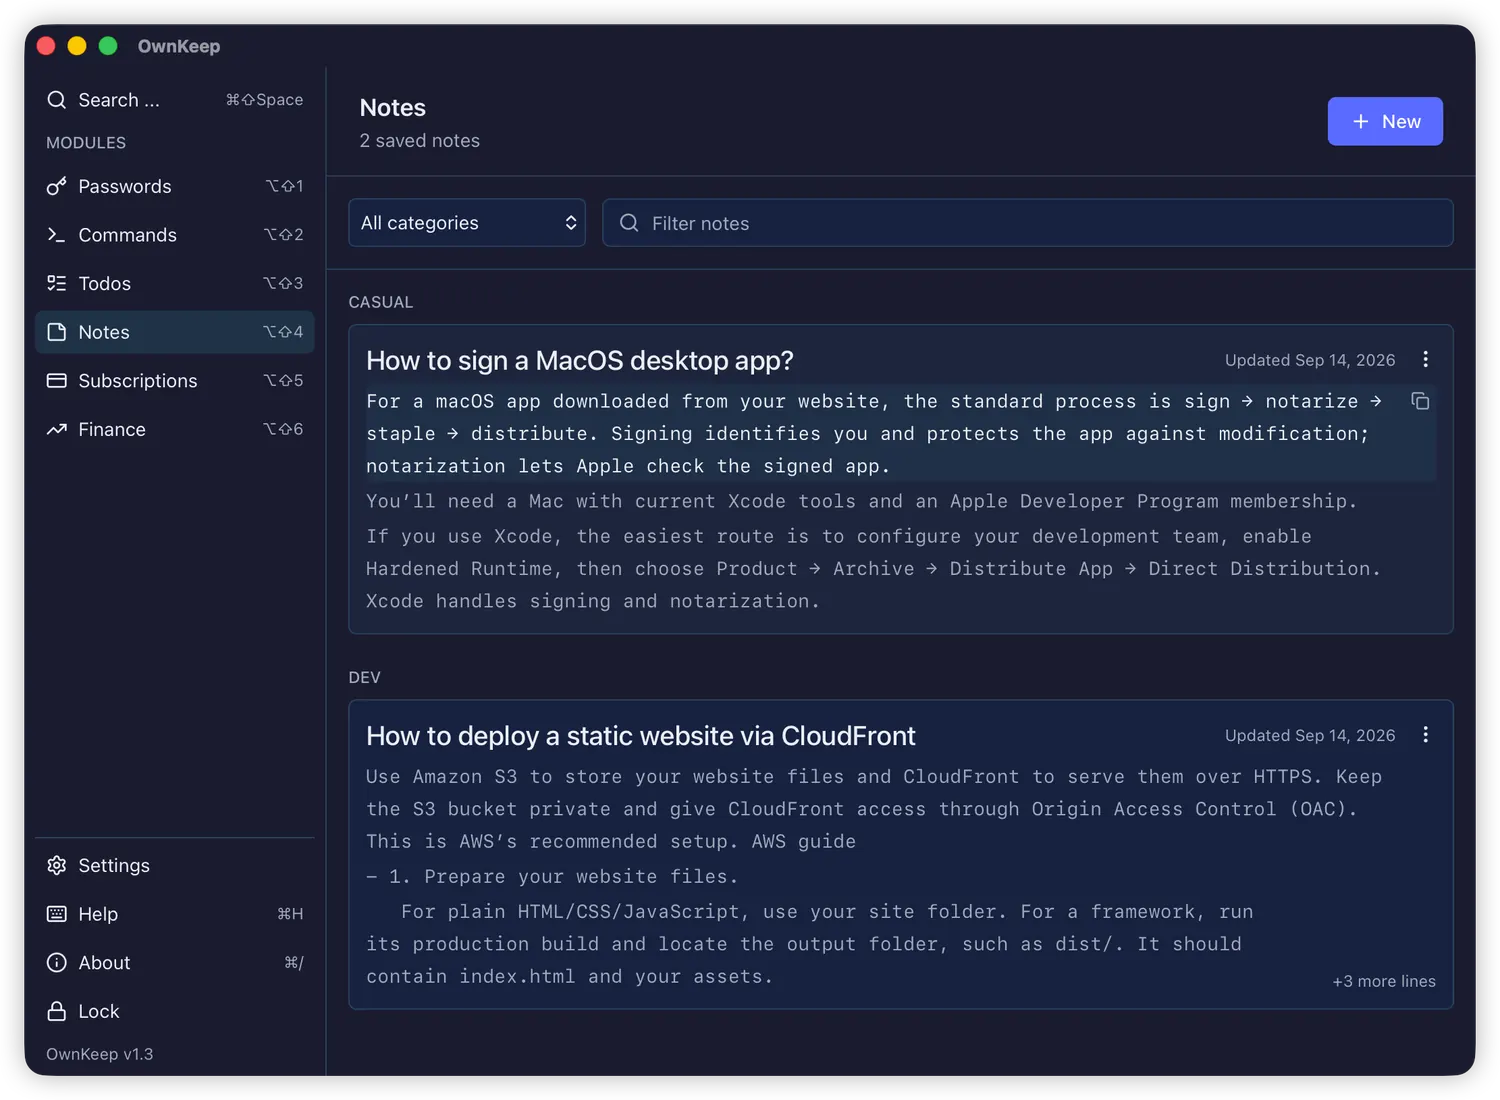Click the Notes page heading

point(393,108)
